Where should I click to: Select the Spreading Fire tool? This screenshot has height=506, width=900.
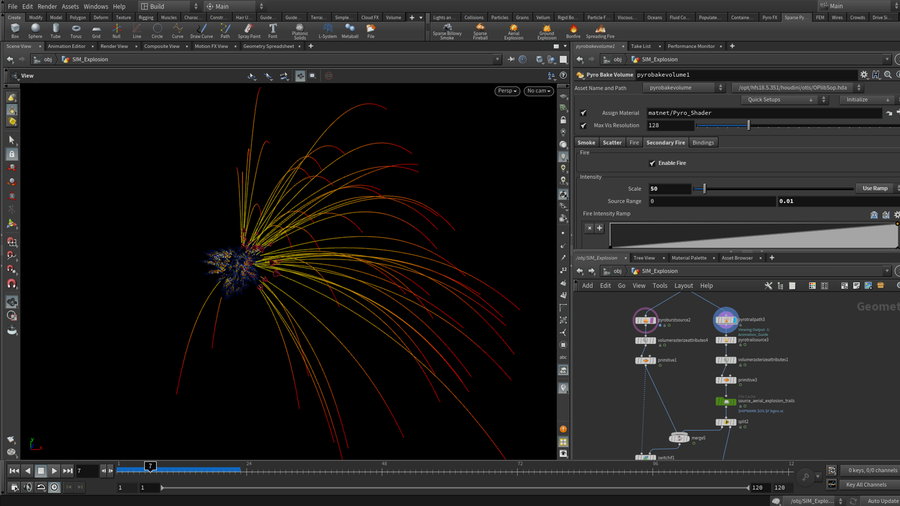click(600, 30)
